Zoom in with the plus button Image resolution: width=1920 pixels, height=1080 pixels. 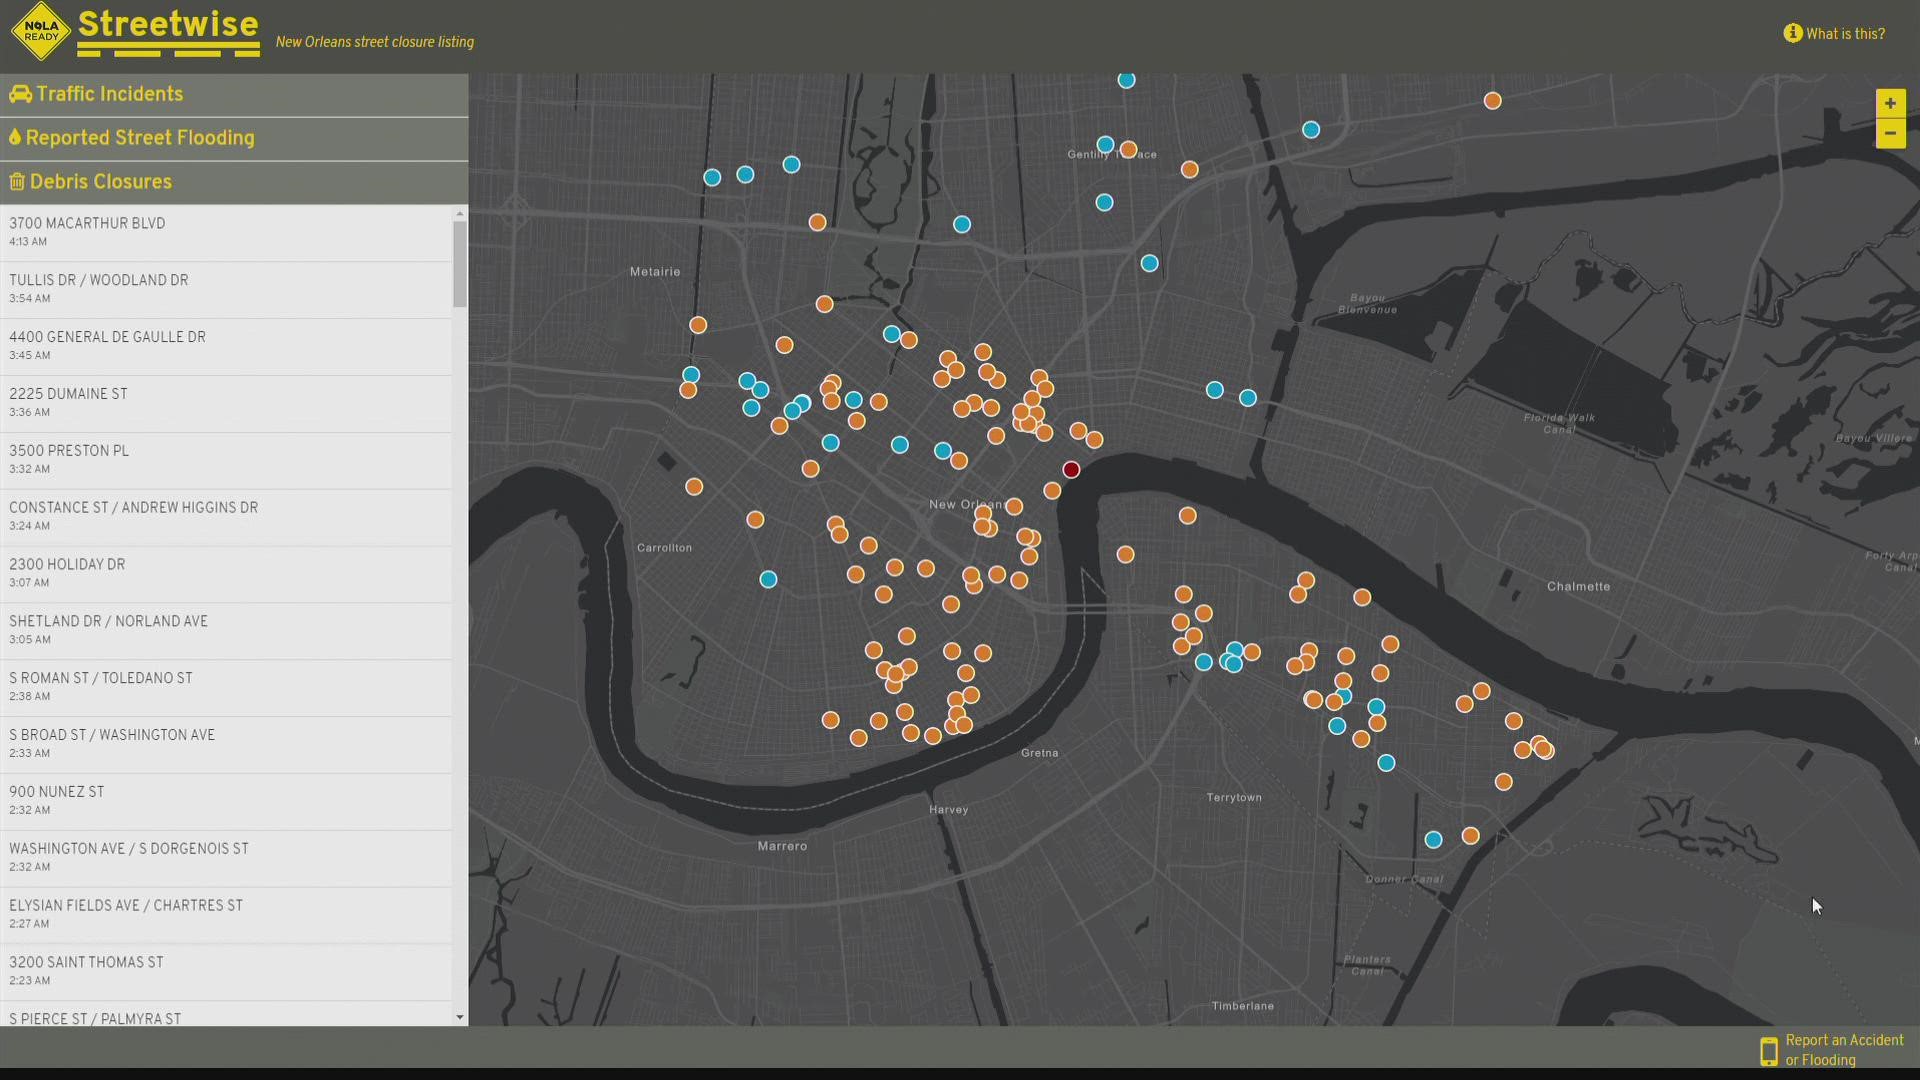point(1890,103)
